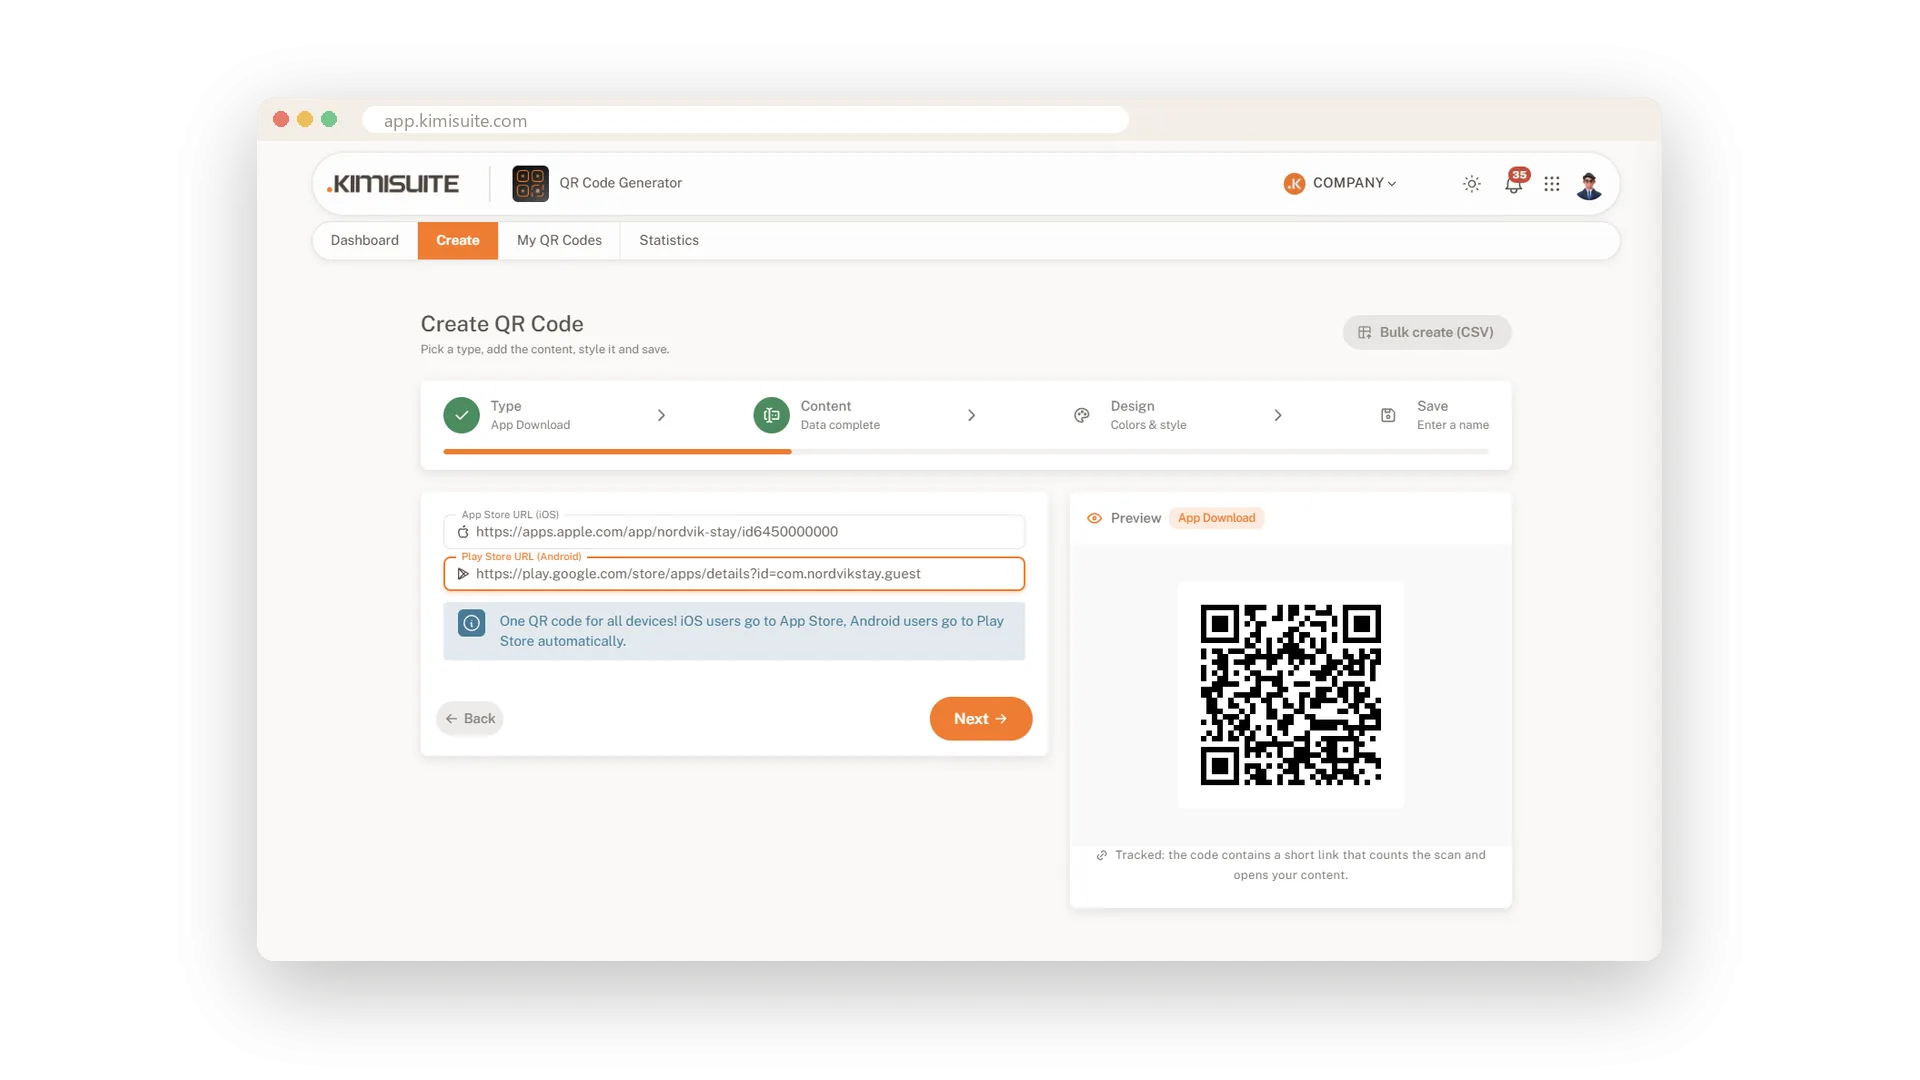1920x1080 pixels.
Task: Click the QR code preview image
Action: click(1291, 695)
